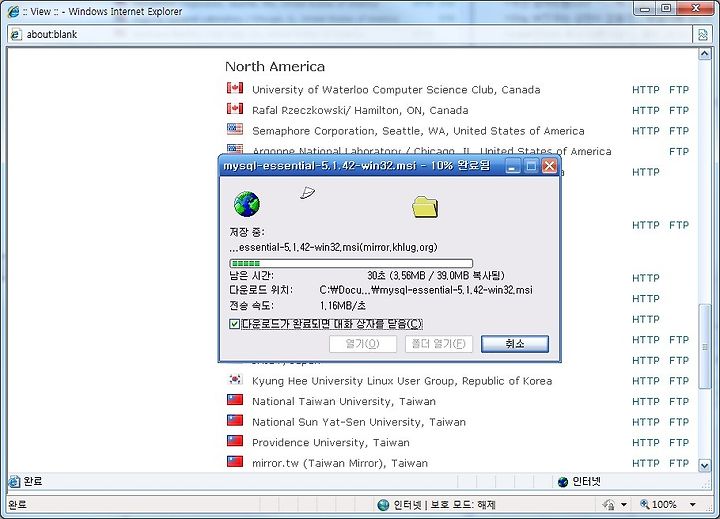Click the disabled 열기(O) button

pos(363,344)
